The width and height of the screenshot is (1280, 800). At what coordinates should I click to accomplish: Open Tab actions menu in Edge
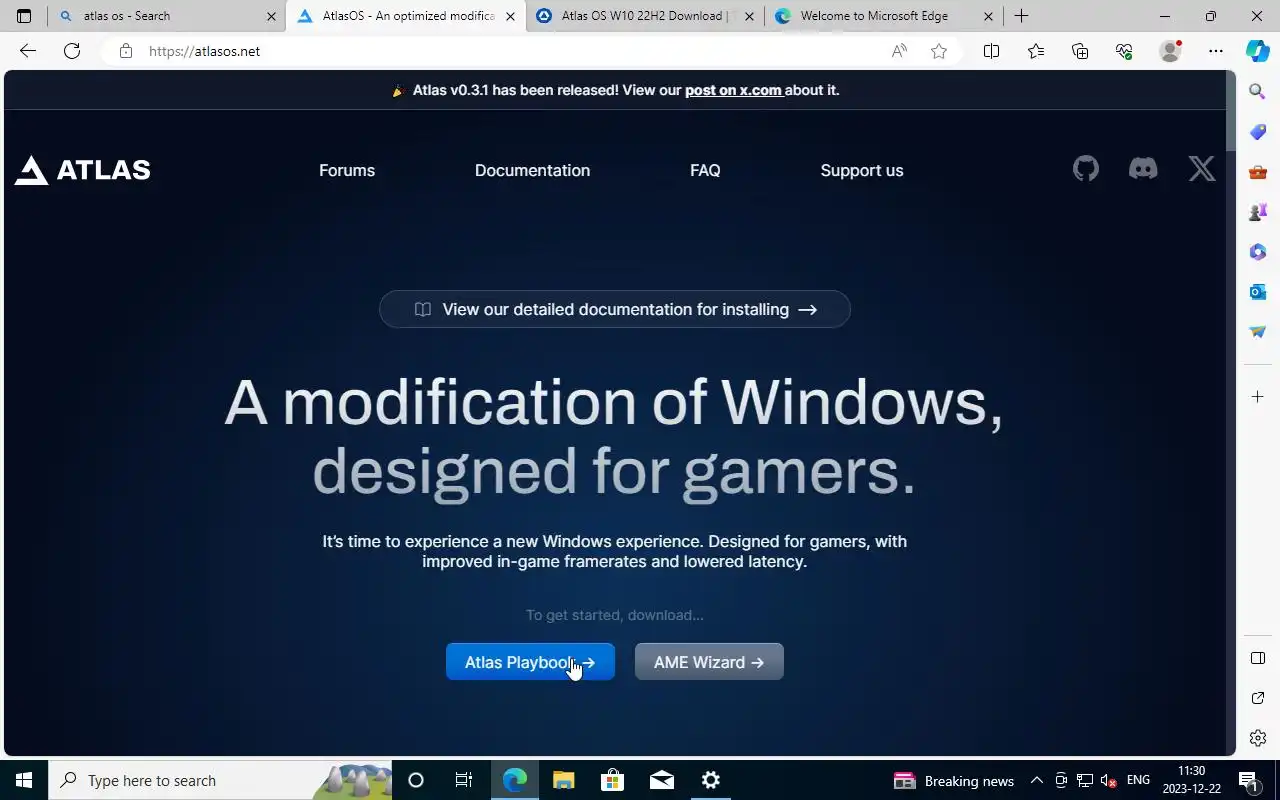pyautogui.click(x=24, y=16)
